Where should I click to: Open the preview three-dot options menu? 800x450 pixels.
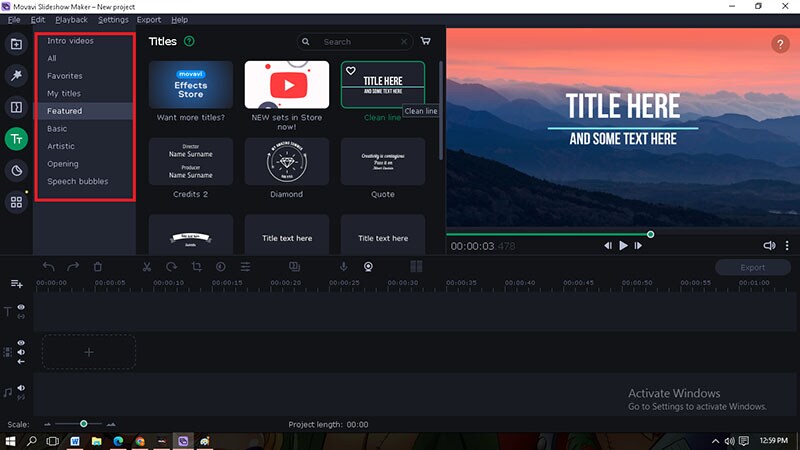[787, 245]
